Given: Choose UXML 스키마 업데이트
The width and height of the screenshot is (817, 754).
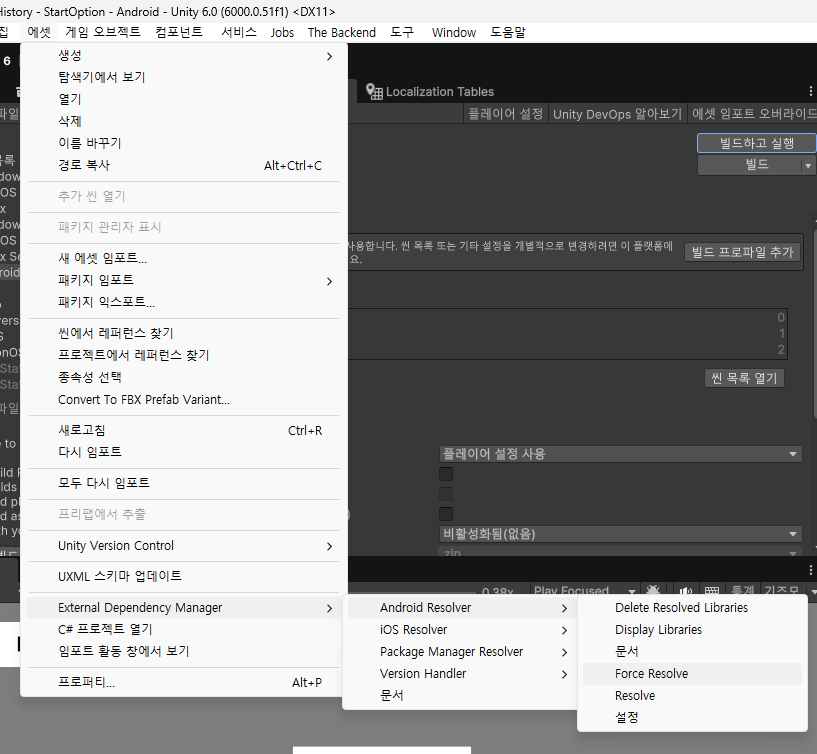Looking at the screenshot, I should click(x=184, y=576).
